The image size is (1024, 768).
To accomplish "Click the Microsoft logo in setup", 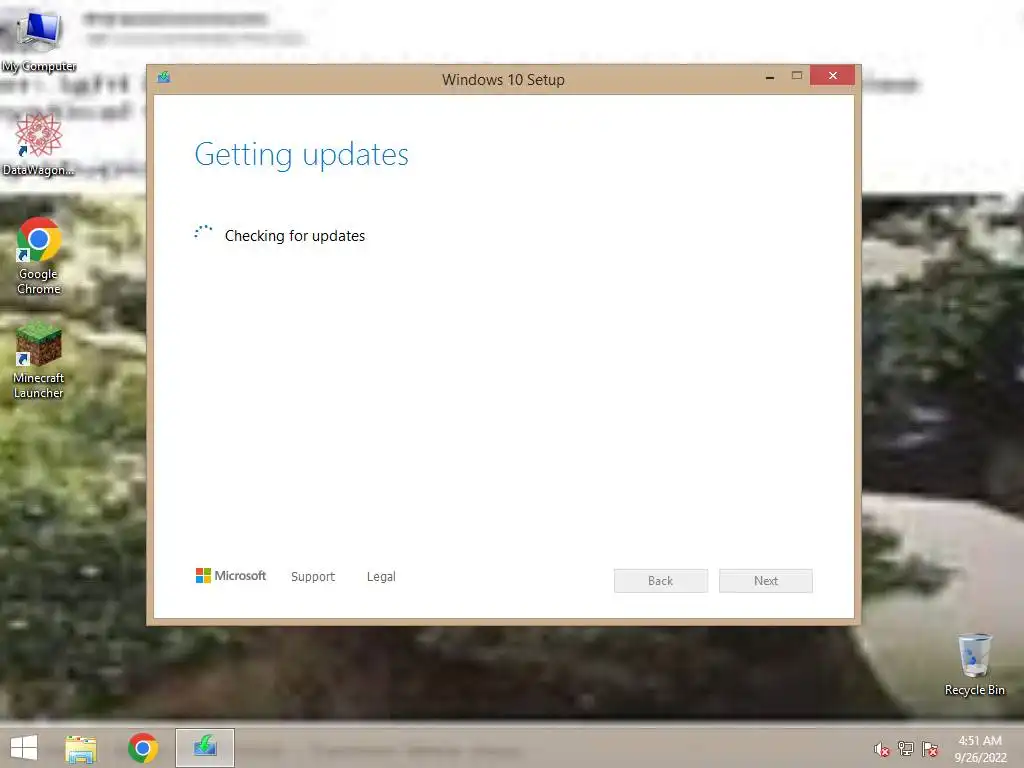I will (231, 575).
